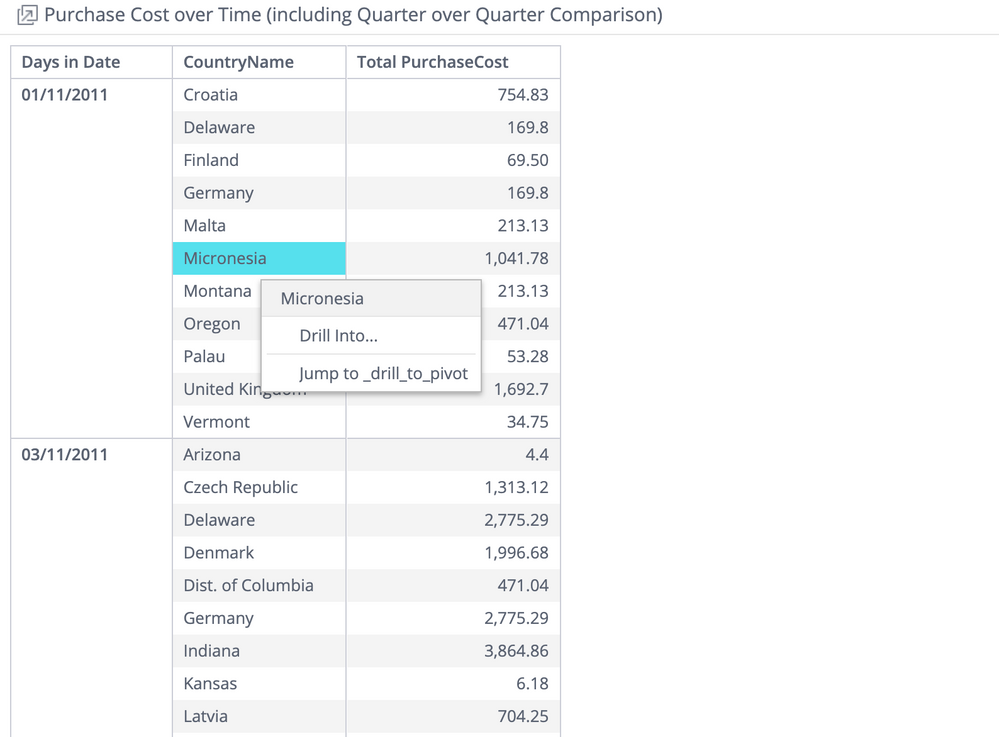This screenshot has height=737, width=999.
Task: Click the 03/11/2011 date row header
Action: 65,454
